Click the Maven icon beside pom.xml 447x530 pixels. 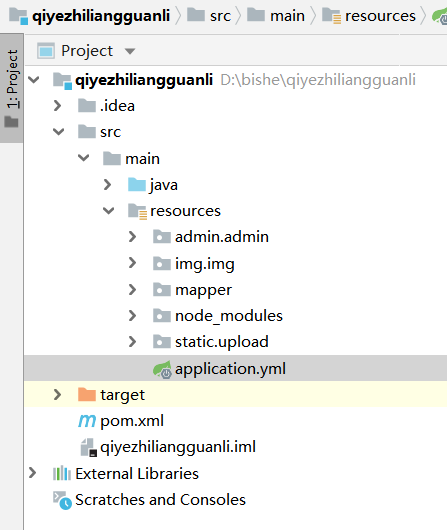[87, 421]
